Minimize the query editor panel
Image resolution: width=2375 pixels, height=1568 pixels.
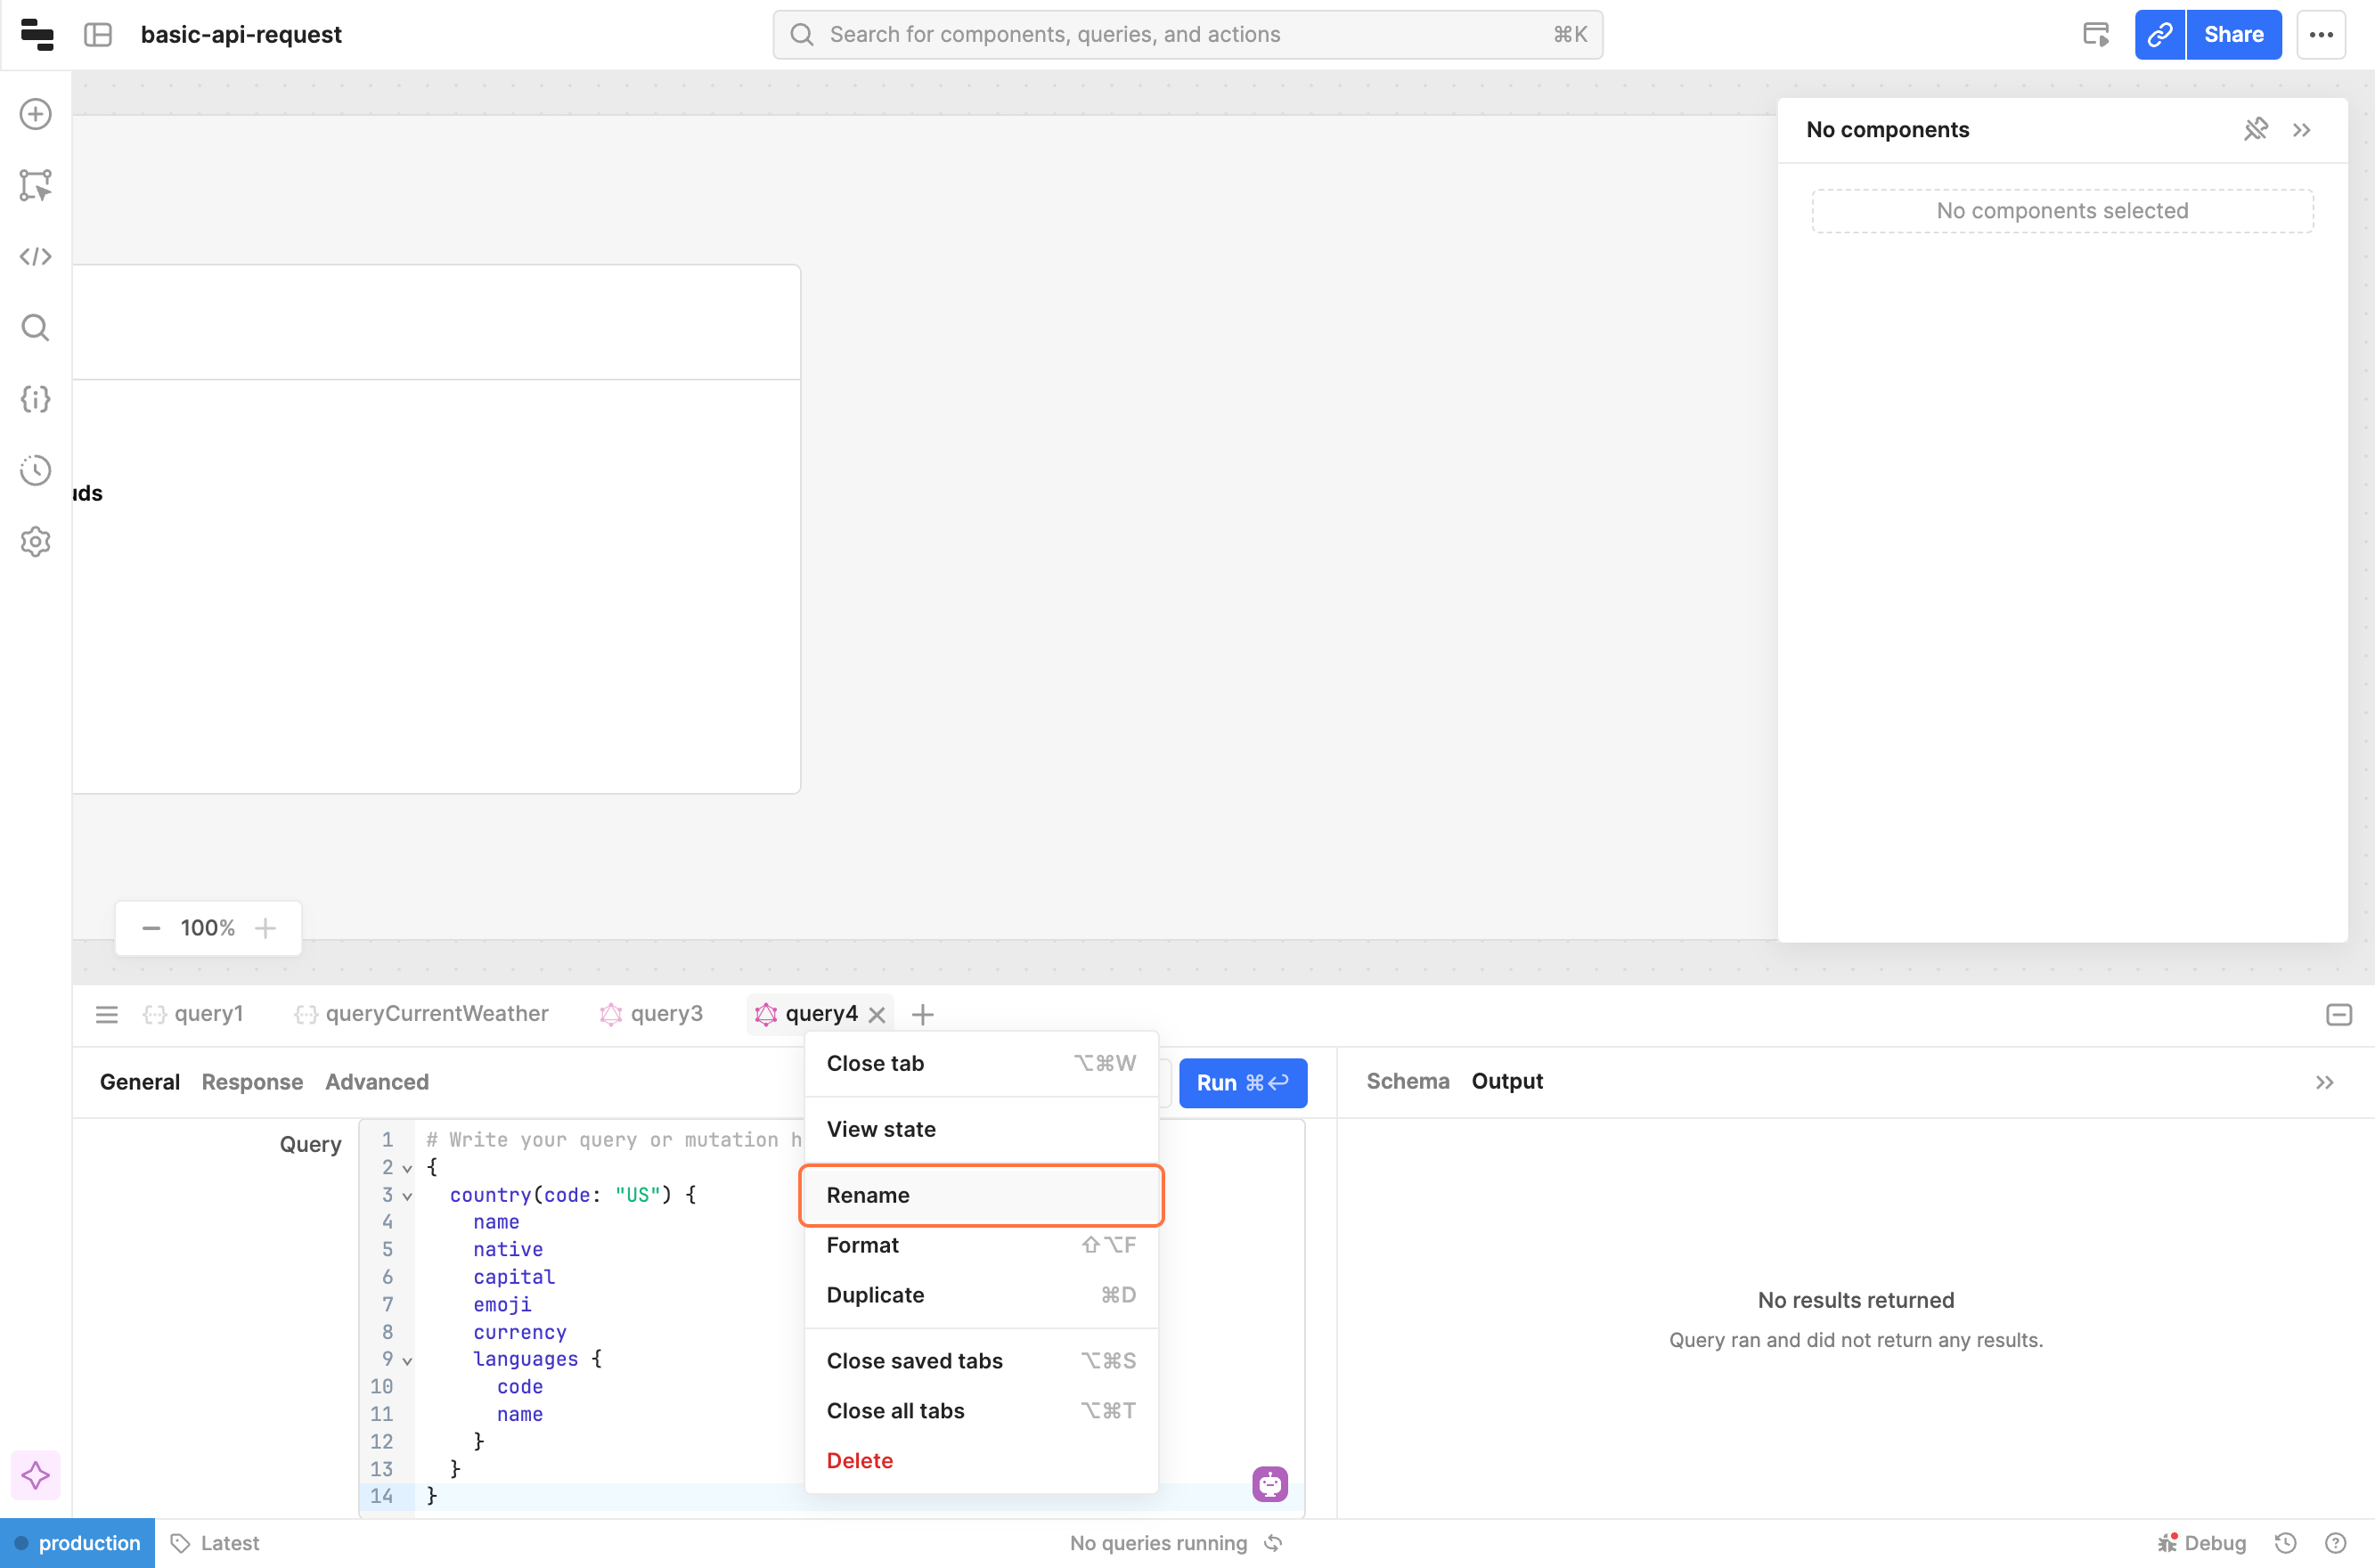2338,1015
